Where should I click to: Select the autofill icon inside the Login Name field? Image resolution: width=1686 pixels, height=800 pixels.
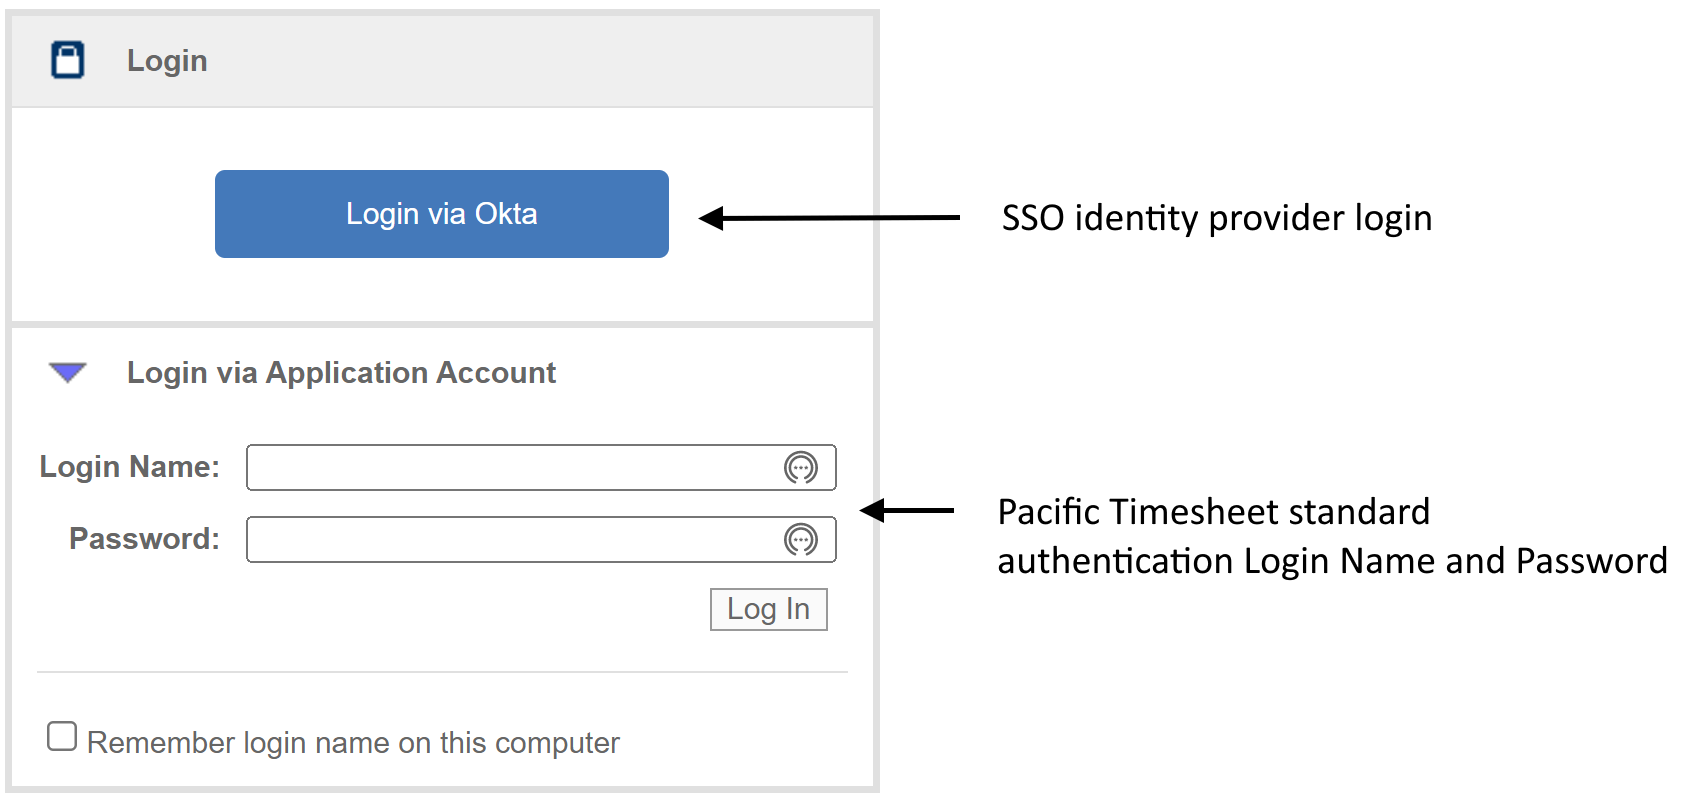(801, 467)
